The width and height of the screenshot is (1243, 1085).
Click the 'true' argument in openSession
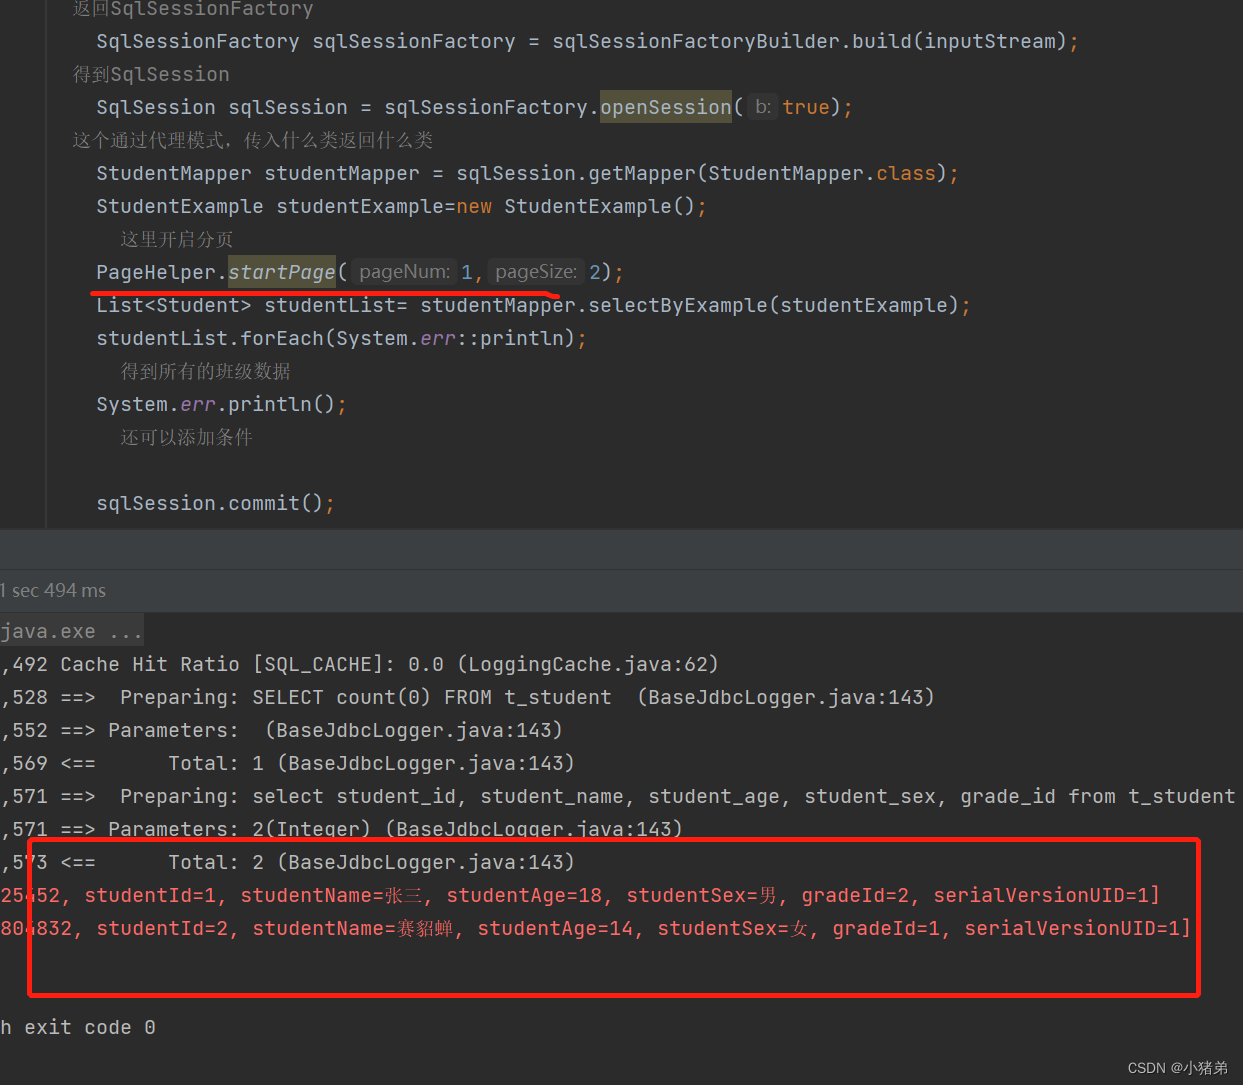click(806, 107)
